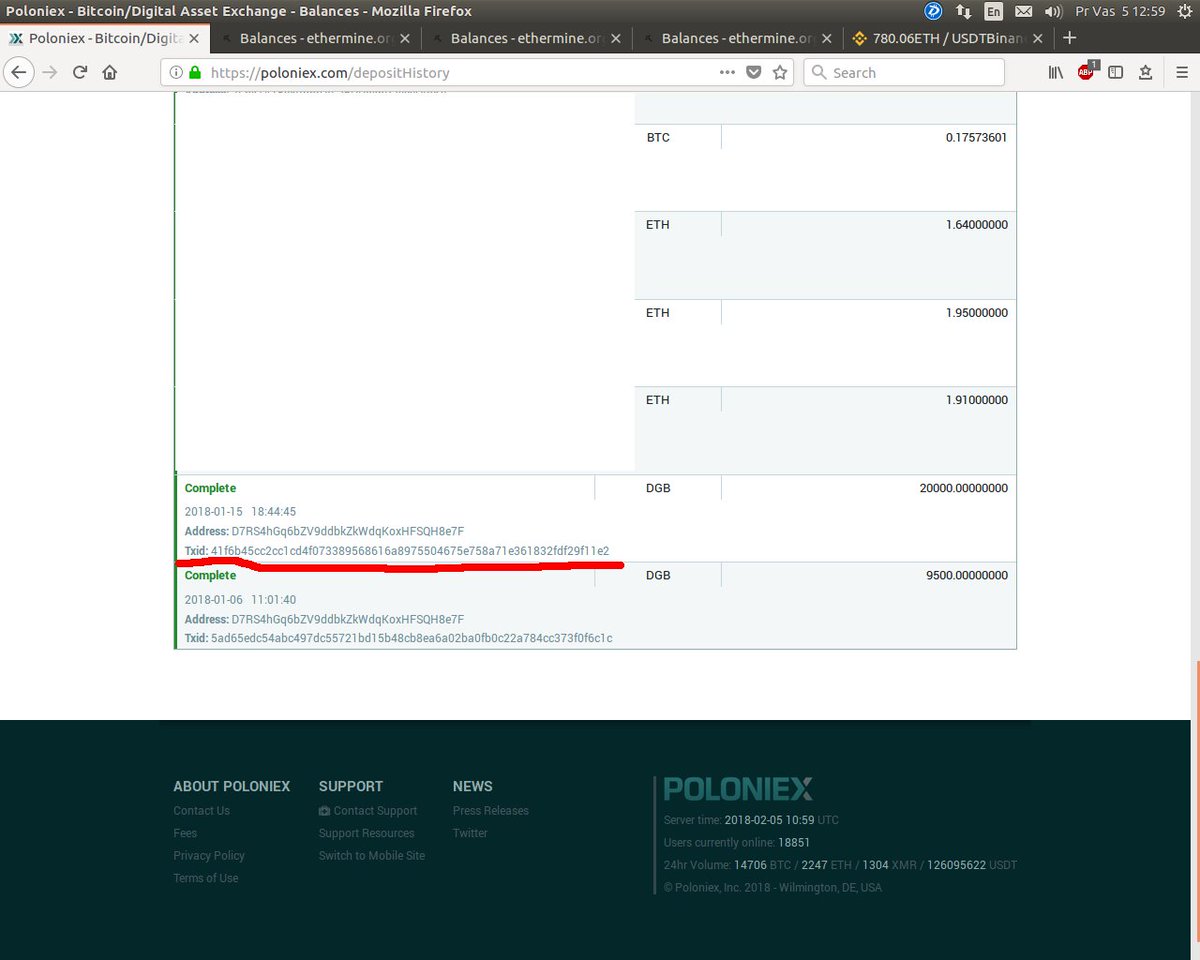
Task: Click the 1.91000000 ETH amount
Action: tap(976, 400)
